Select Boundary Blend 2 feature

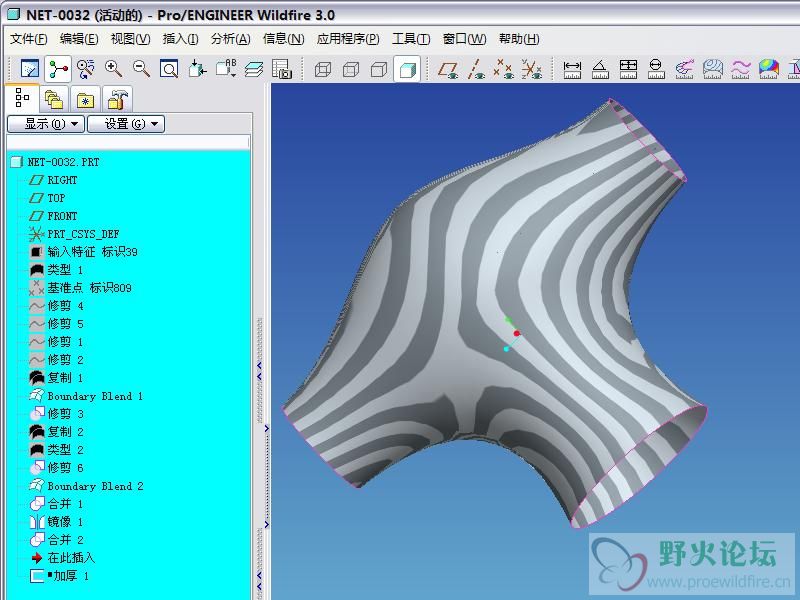[x=95, y=486]
